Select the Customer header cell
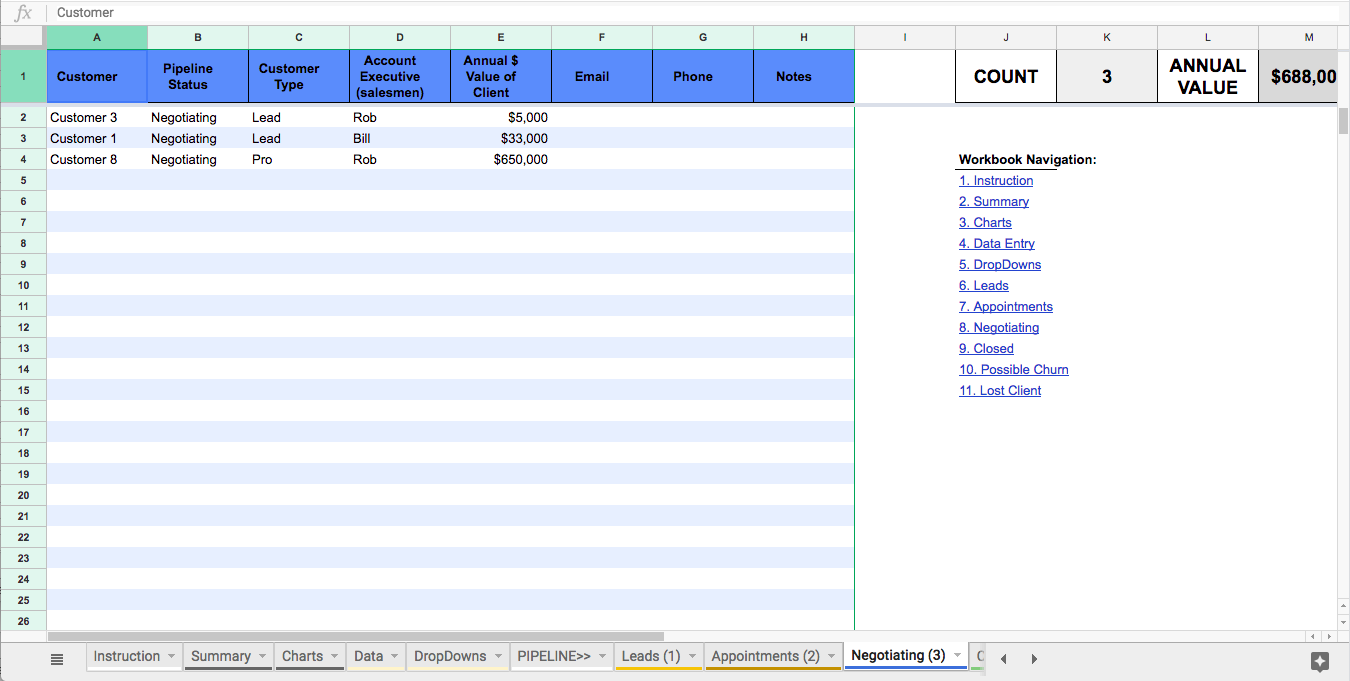 tap(97, 76)
